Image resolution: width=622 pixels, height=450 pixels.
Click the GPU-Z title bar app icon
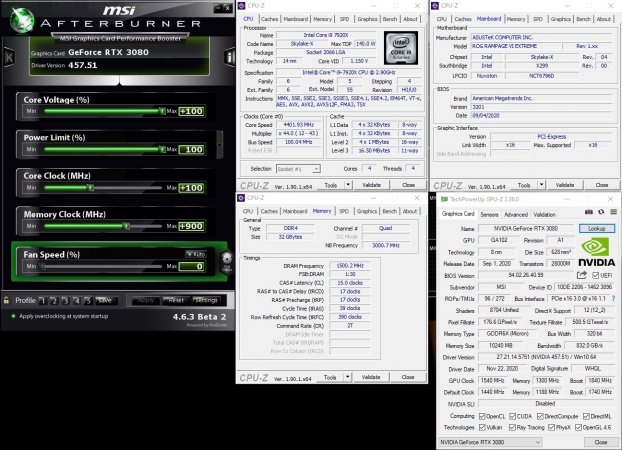coord(444,199)
